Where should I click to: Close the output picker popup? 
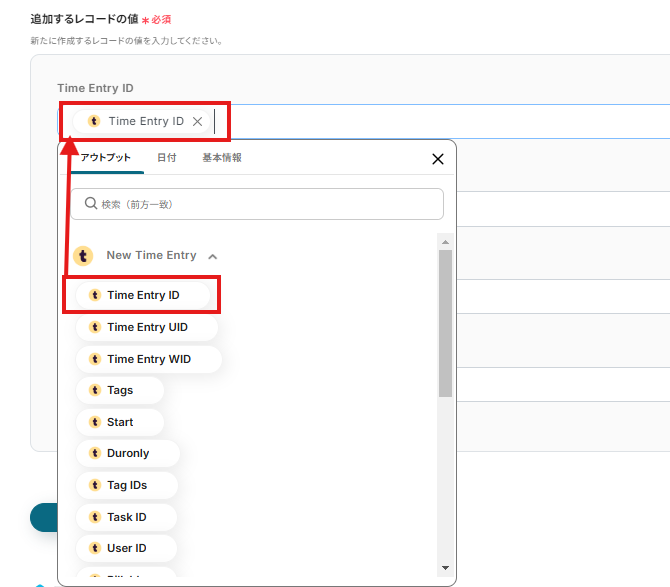point(438,159)
